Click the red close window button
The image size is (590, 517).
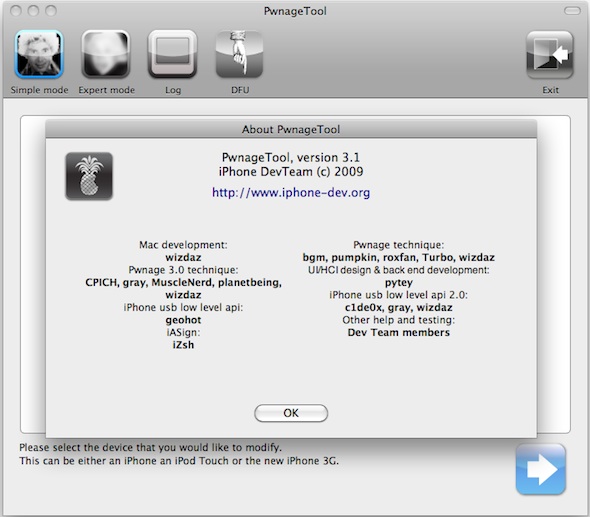pos(16,11)
